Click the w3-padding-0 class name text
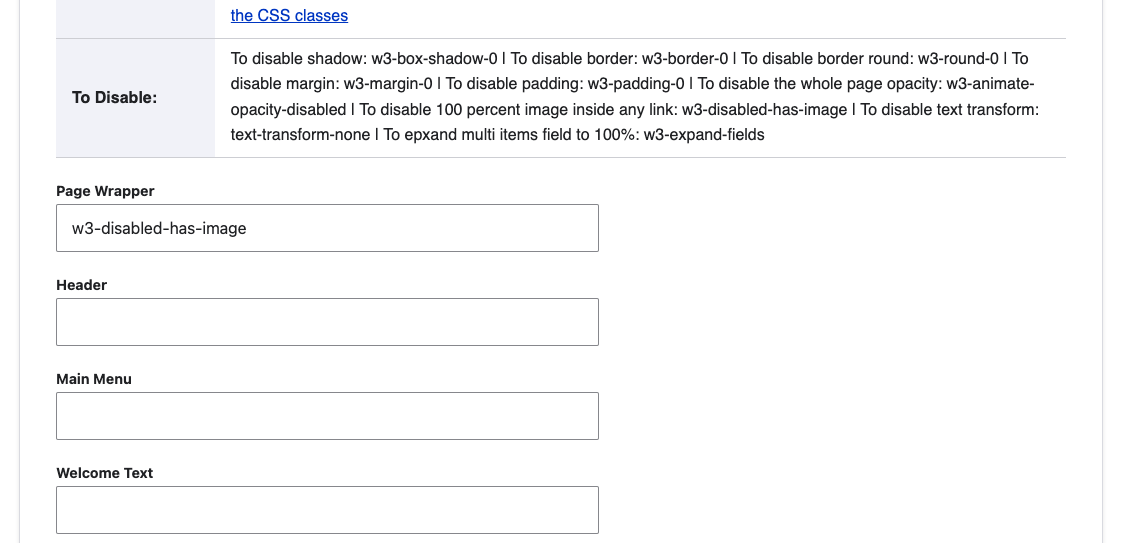 tap(636, 84)
